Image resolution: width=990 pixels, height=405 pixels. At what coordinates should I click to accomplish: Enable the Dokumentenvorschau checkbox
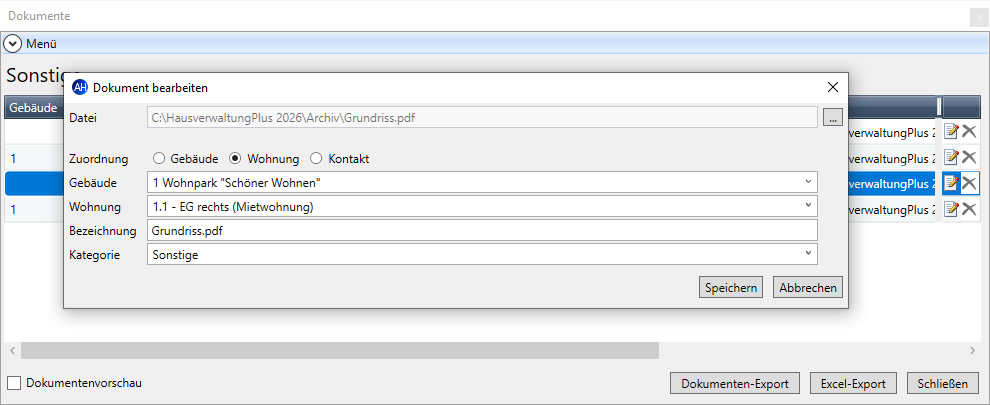tap(15, 383)
